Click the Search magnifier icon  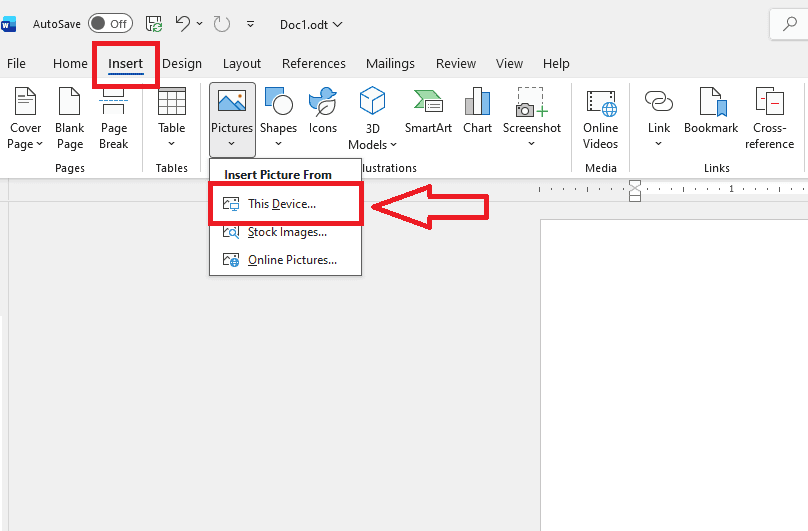[x=789, y=24]
